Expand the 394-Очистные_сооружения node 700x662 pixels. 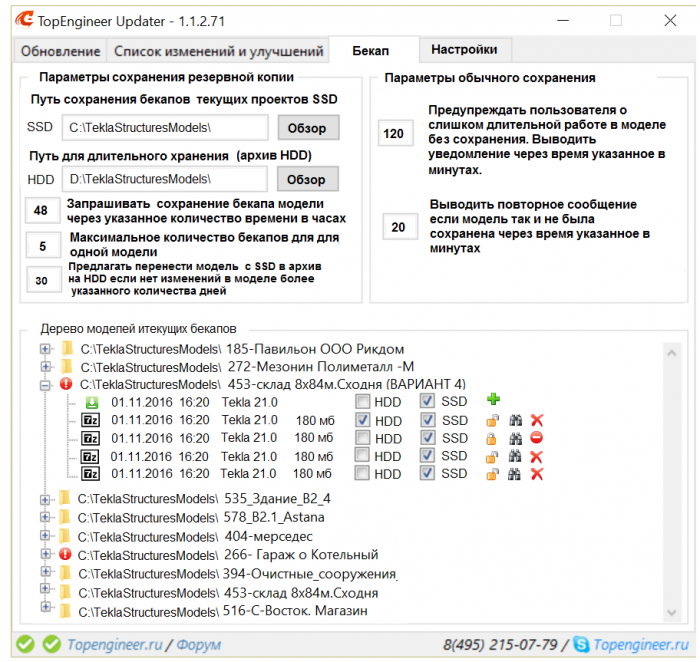point(45,571)
